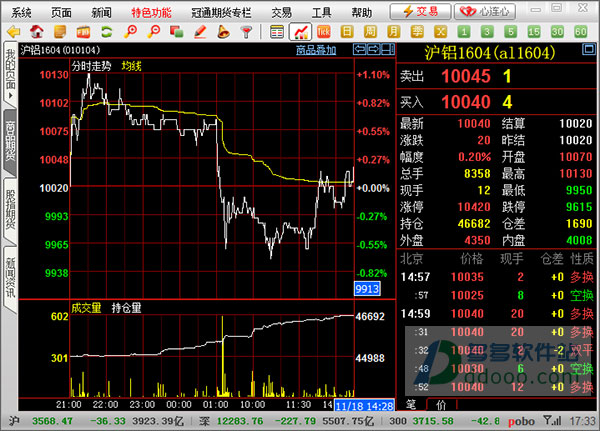Open 股指期货 side tab
The height and width of the screenshot is (431, 600).
[x=10, y=211]
